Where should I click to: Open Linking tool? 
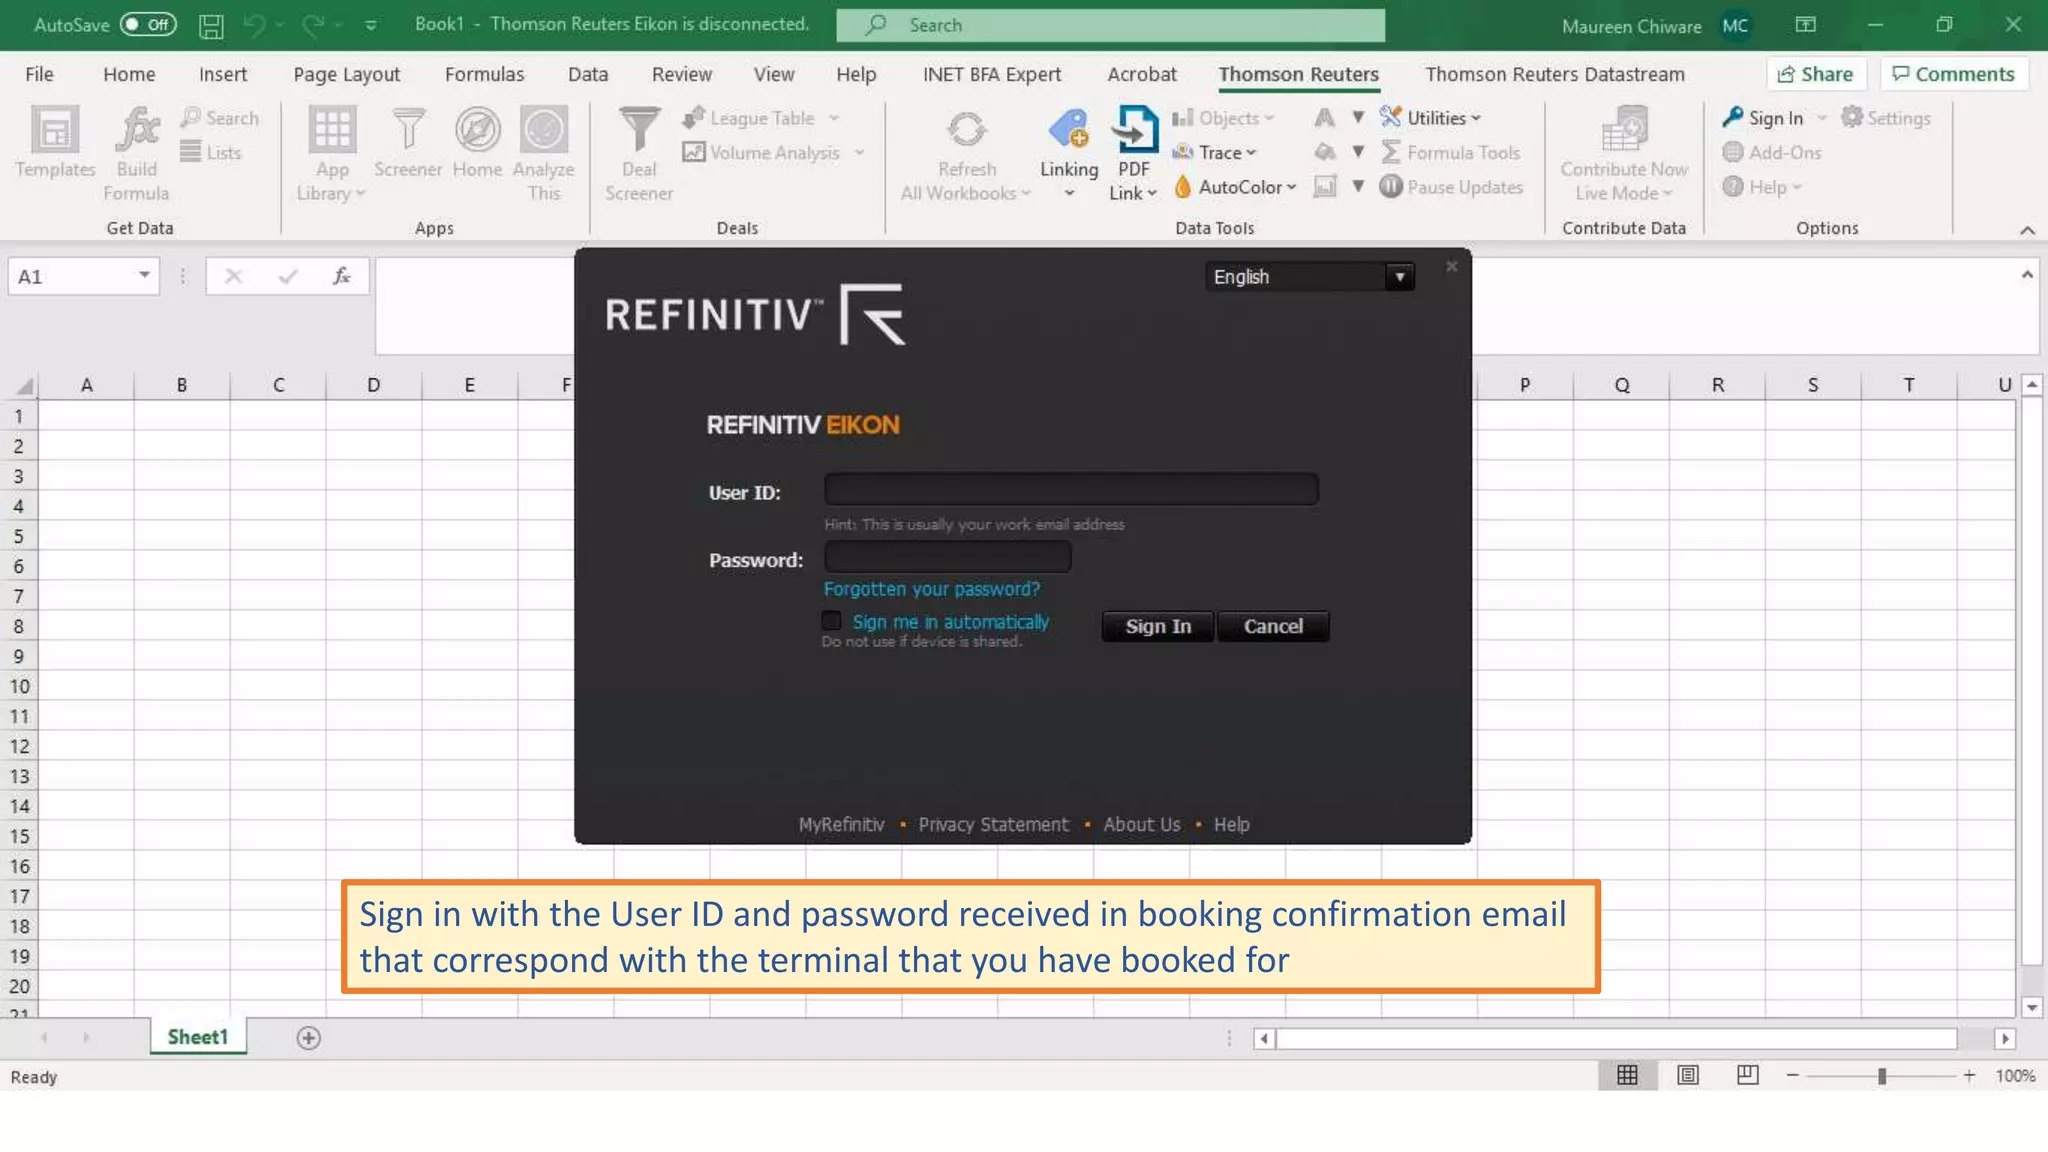pos(1069,152)
